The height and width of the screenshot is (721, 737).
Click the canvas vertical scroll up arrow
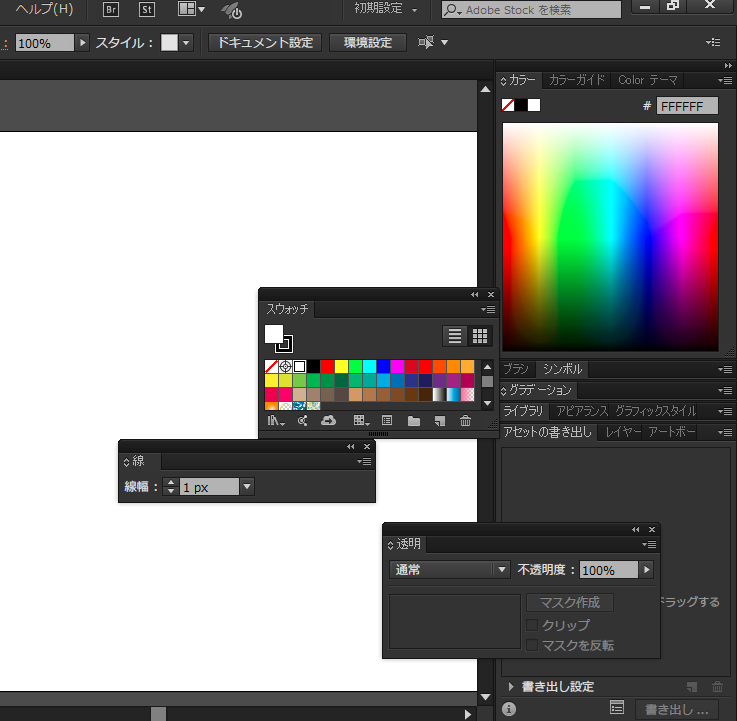click(486, 89)
